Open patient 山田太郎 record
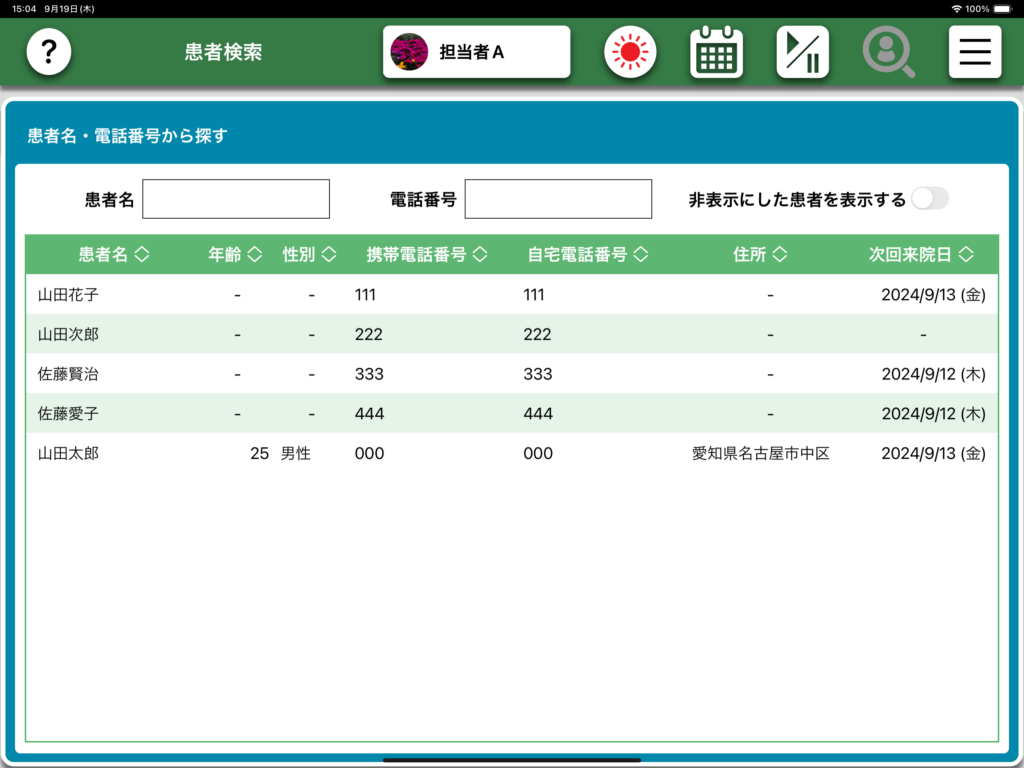The width and height of the screenshot is (1024, 768). [68, 453]
